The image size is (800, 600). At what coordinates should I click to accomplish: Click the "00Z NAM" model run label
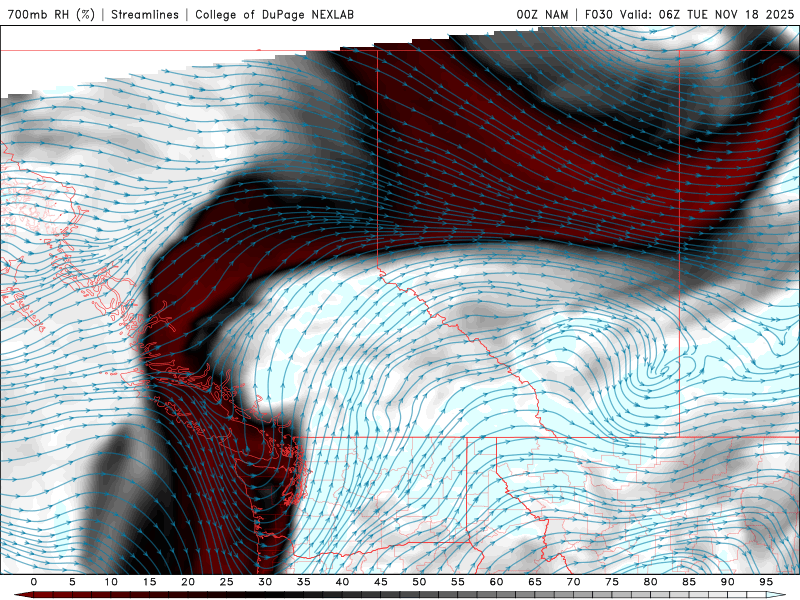pyautogui.click(x=542, y=14)
